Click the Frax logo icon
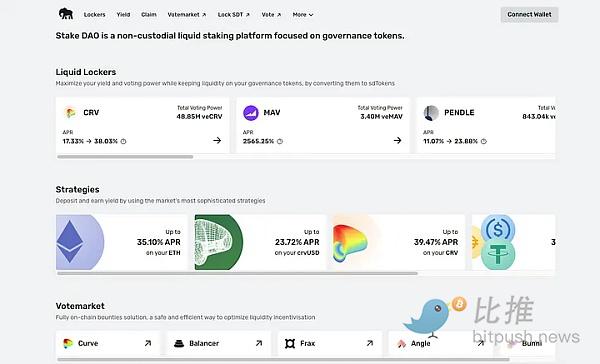The width and height of the screenshot is (600, 364). (290, 343)
